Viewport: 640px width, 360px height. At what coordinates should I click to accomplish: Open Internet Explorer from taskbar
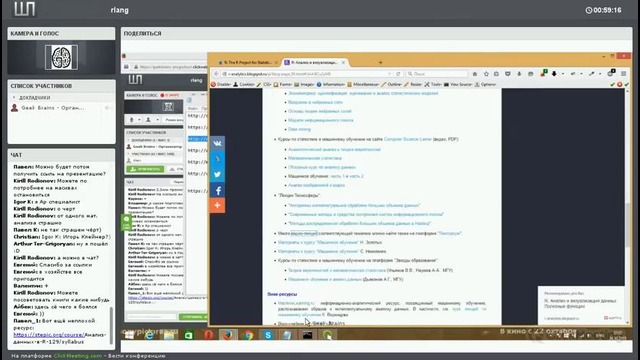pos(149,335)
